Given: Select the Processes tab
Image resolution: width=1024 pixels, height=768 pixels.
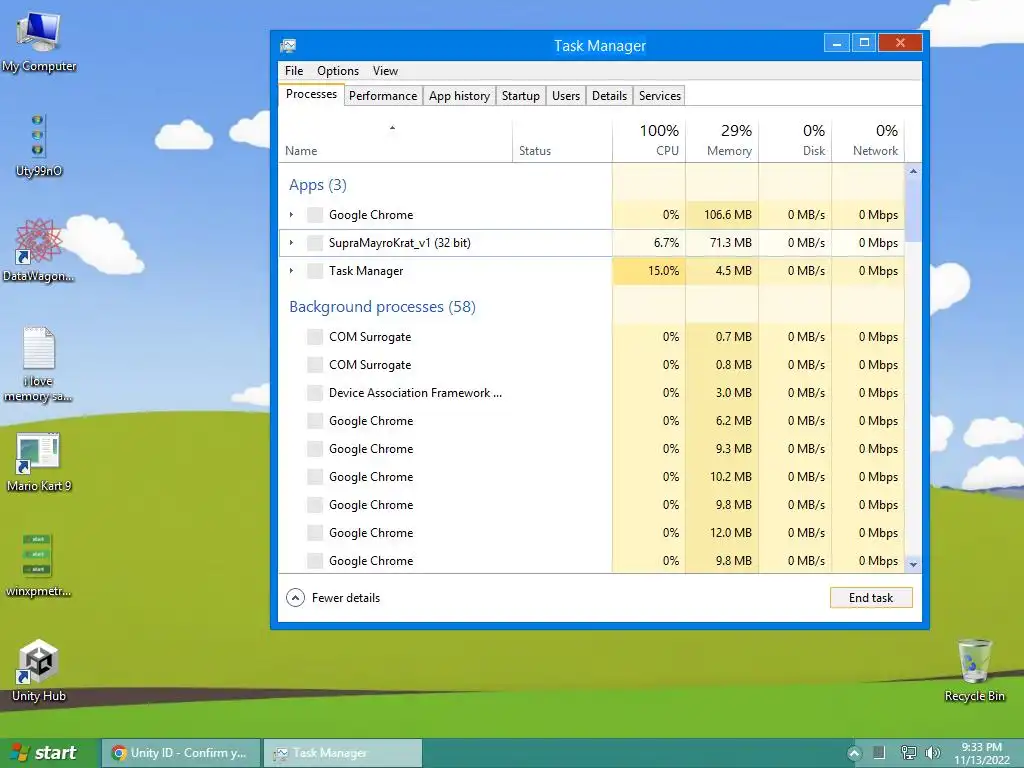Looking at the screenshot, I should click(x=312, y=95).
